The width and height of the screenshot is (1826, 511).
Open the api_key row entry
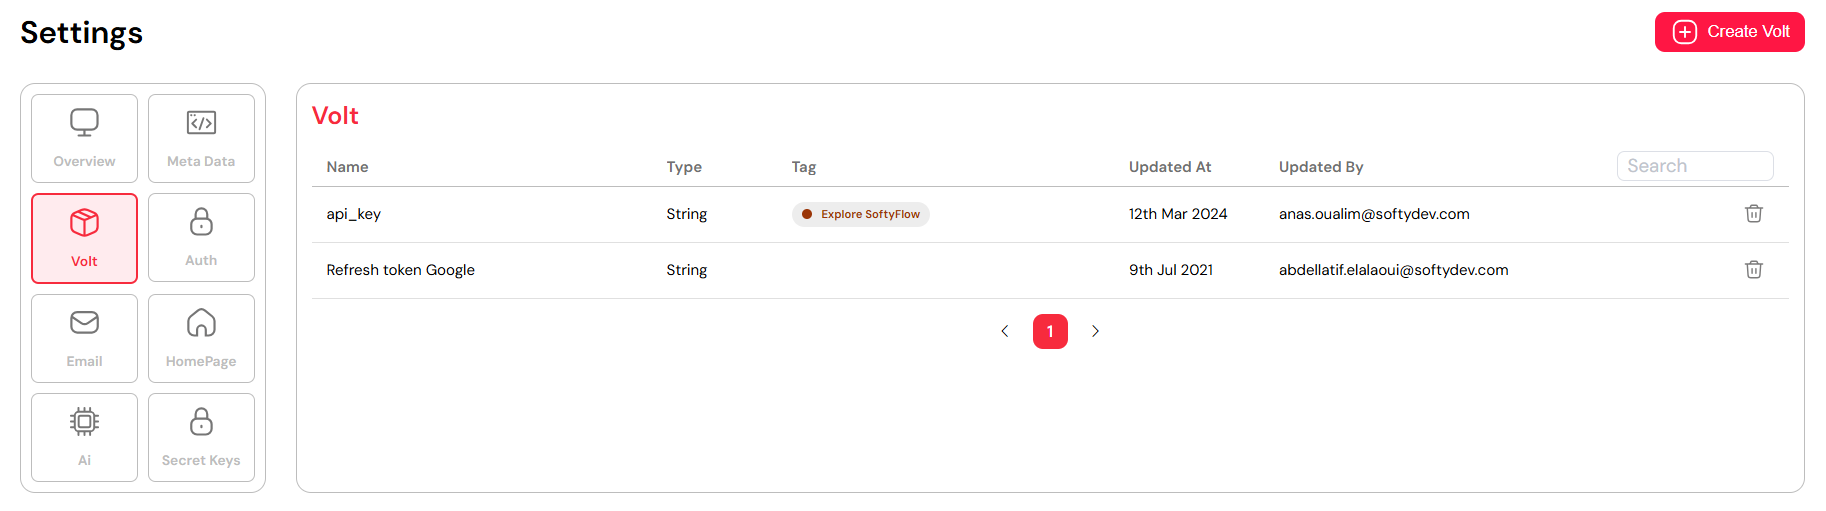coord(1050,214)
